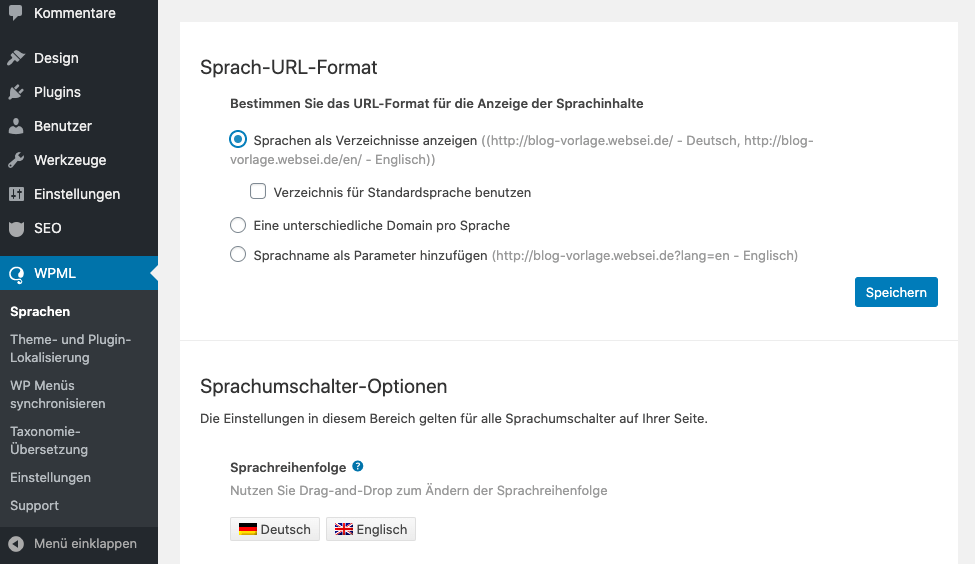Click the Einstellungen sliders icon
This screenshot has width=975, height=564.
(x=16, y=194)
